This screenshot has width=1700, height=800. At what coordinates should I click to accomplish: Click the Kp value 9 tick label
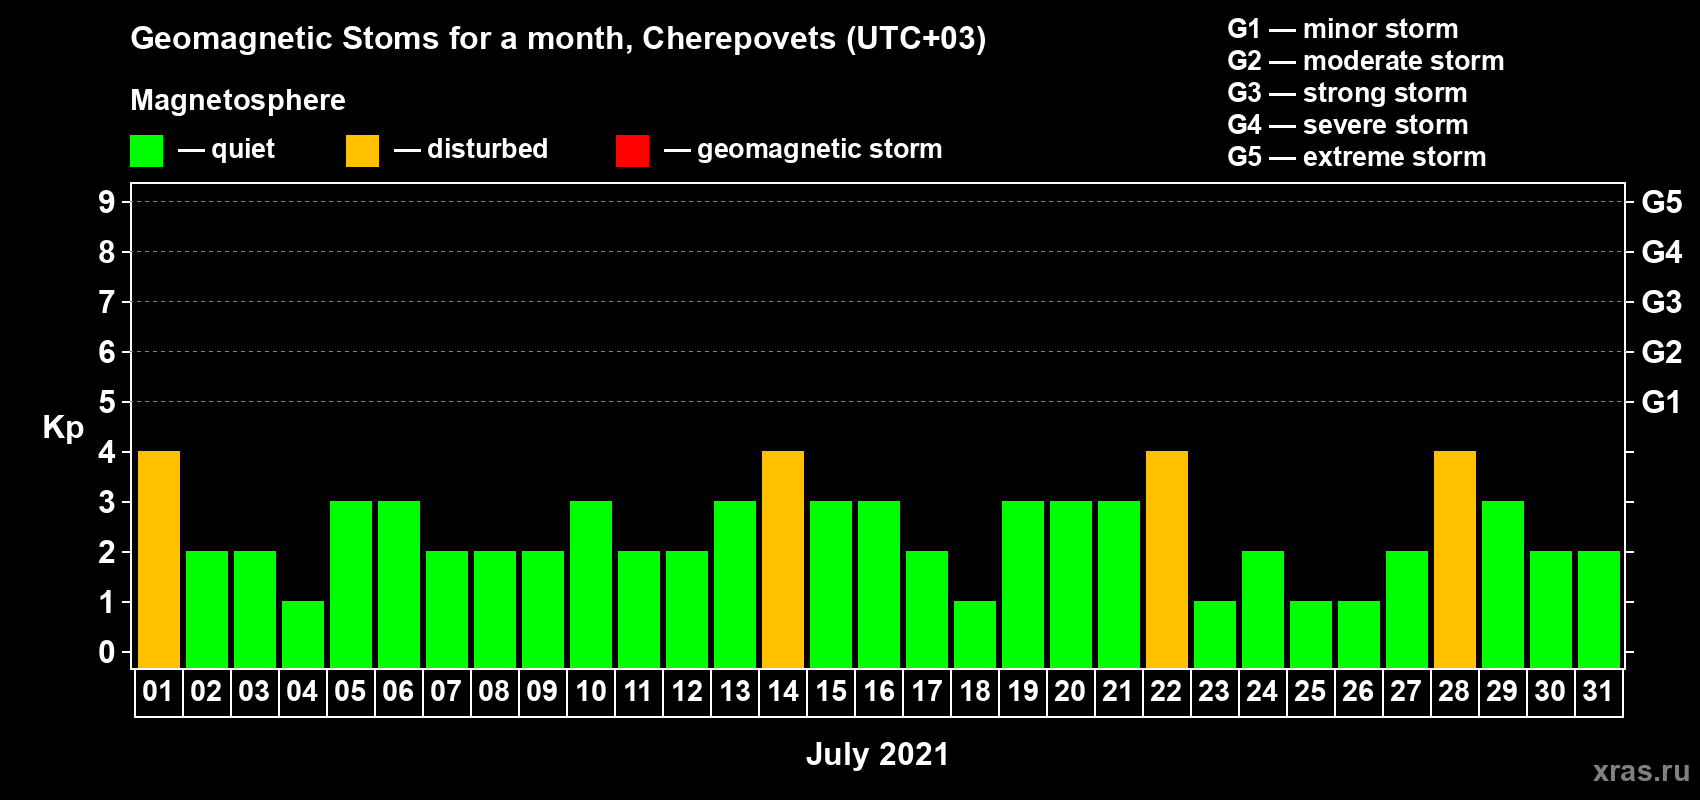107,202
